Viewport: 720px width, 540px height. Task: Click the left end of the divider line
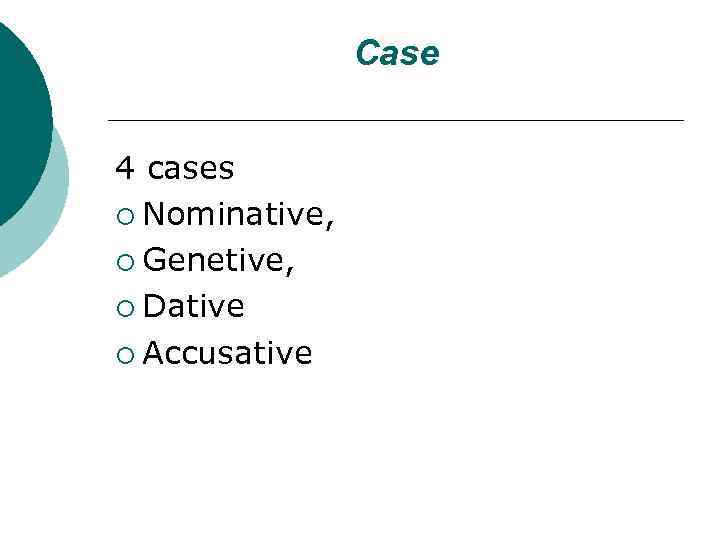[x=110, y=121]
